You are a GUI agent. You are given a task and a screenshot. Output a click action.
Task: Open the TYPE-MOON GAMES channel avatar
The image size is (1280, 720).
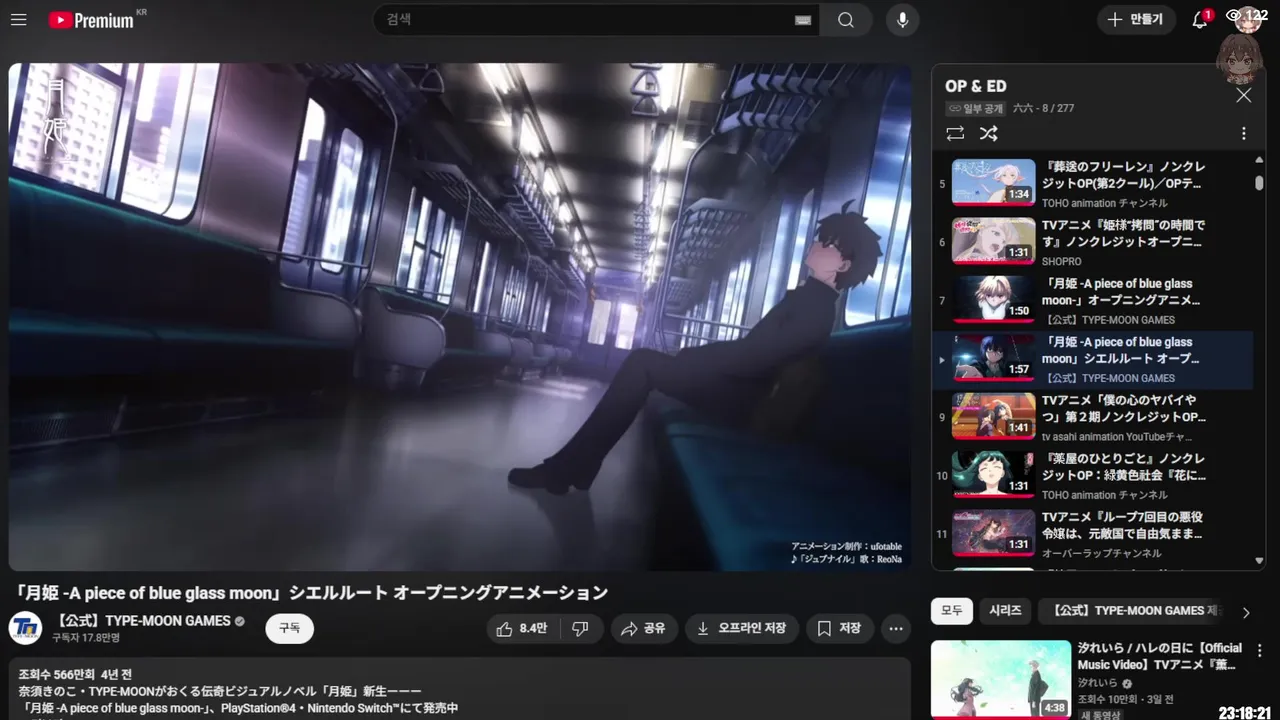(x=25, y=628)
